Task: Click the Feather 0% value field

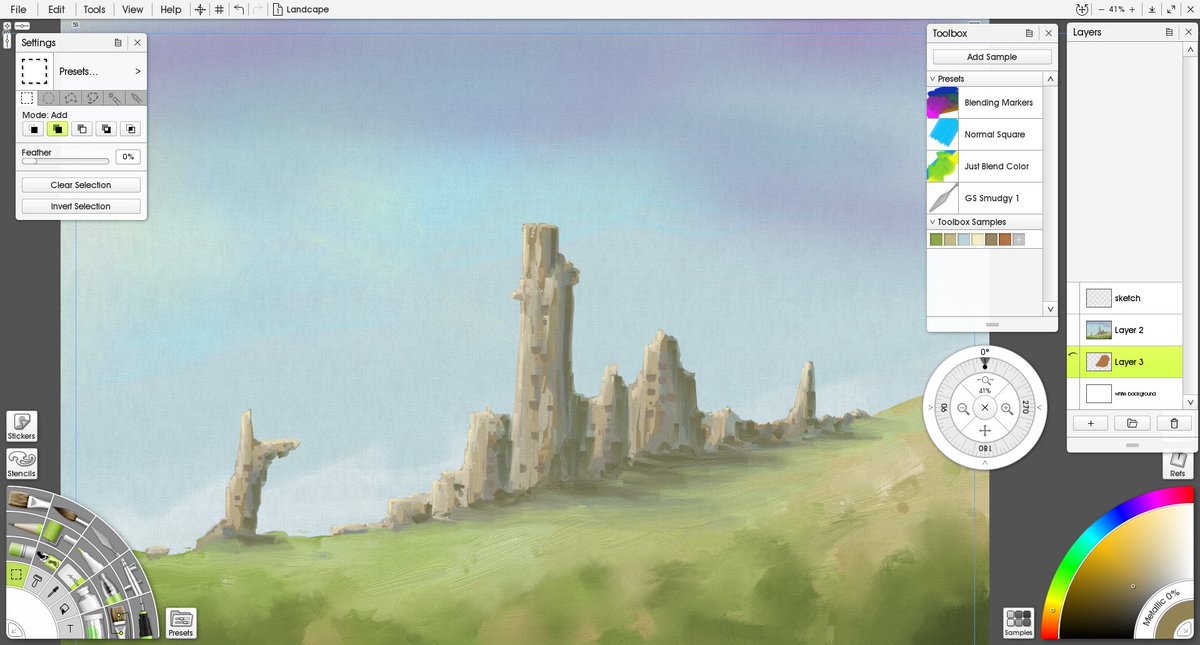Action: [128, 157]
